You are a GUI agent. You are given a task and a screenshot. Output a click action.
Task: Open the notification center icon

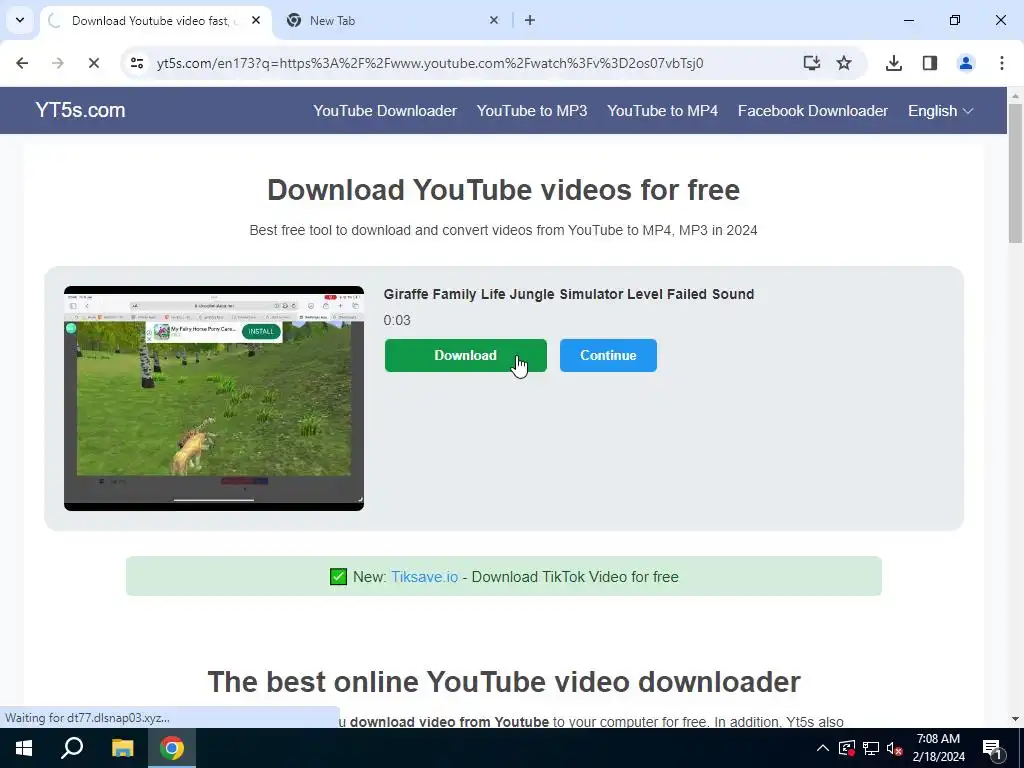coord(992,748)
